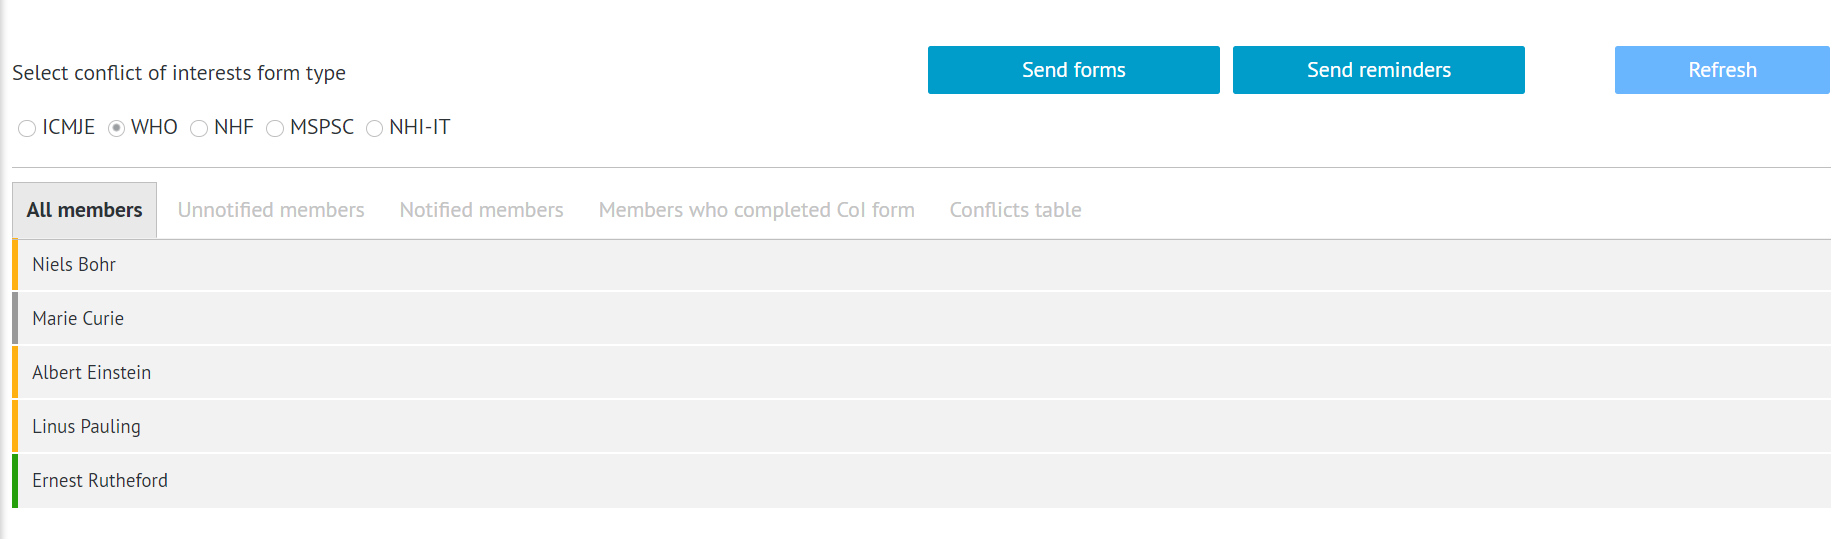This screenshot has height=539, width=1836.
Task: Open the Linus Pauling member row
Action: (87, 427)
